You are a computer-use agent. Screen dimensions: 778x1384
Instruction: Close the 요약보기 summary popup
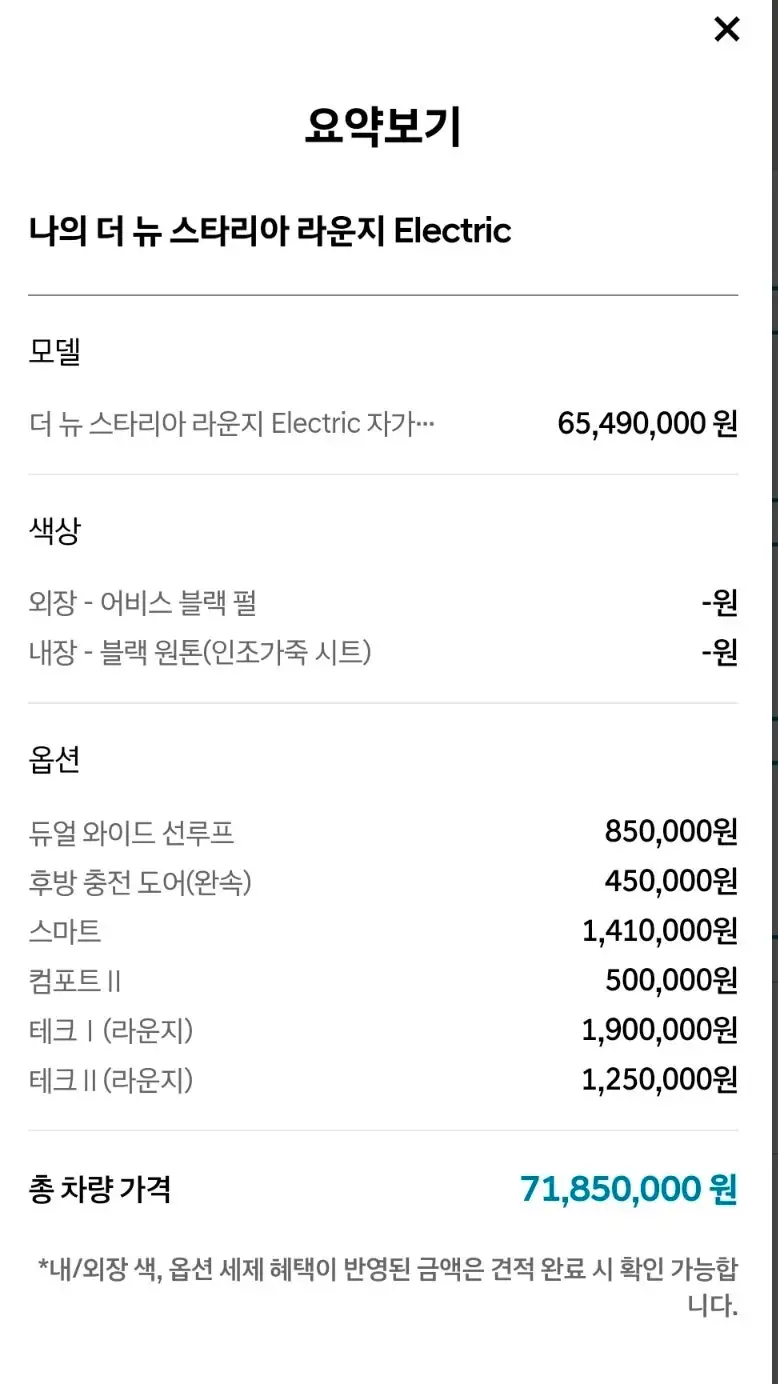pos(726,30)
